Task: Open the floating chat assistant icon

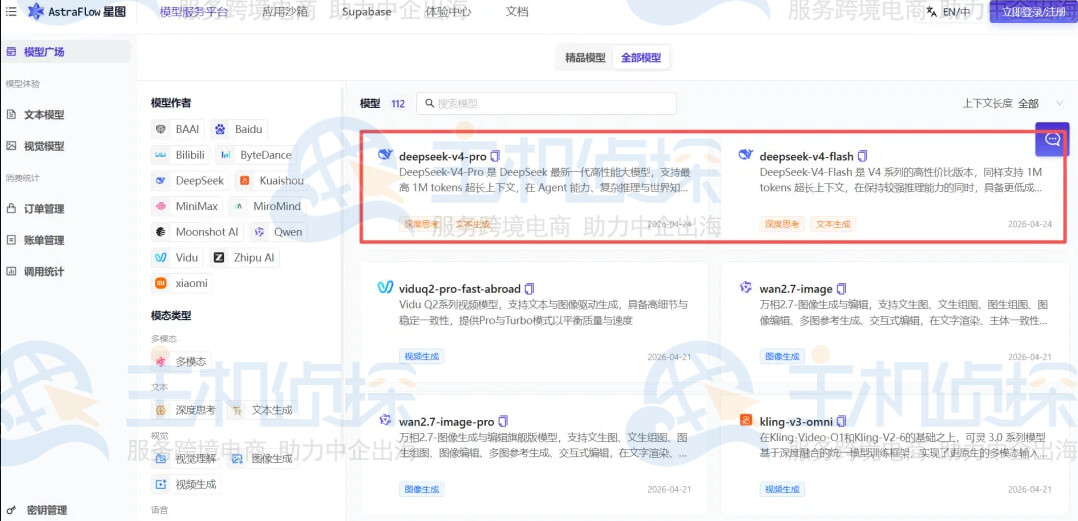Action: click(1052, 139)
